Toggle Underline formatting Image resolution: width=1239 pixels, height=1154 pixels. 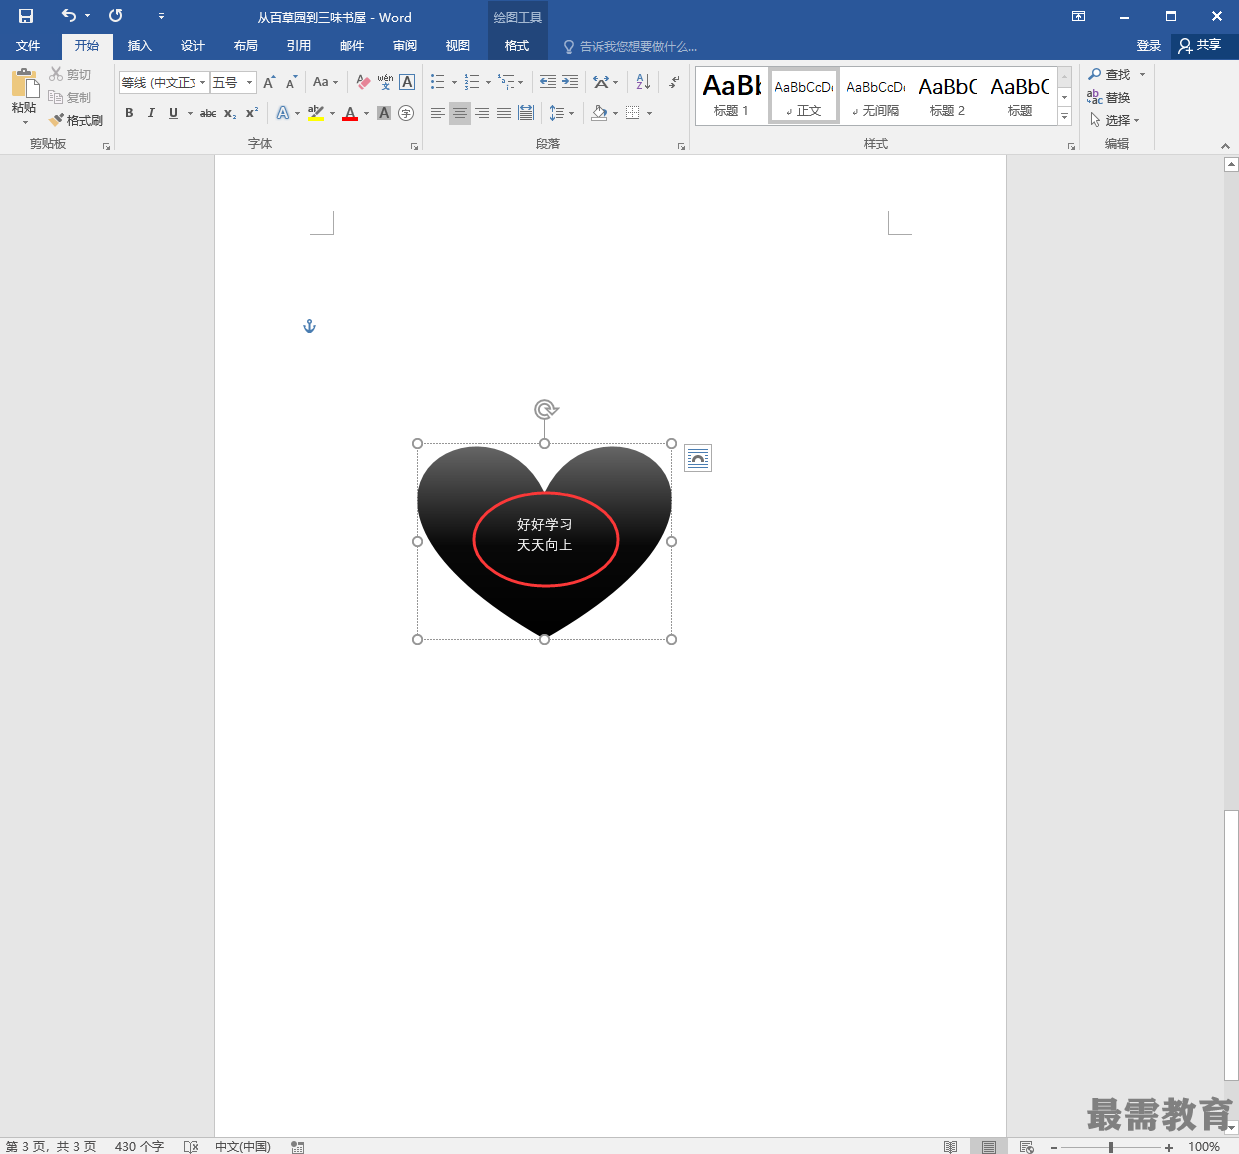[173, 113]
